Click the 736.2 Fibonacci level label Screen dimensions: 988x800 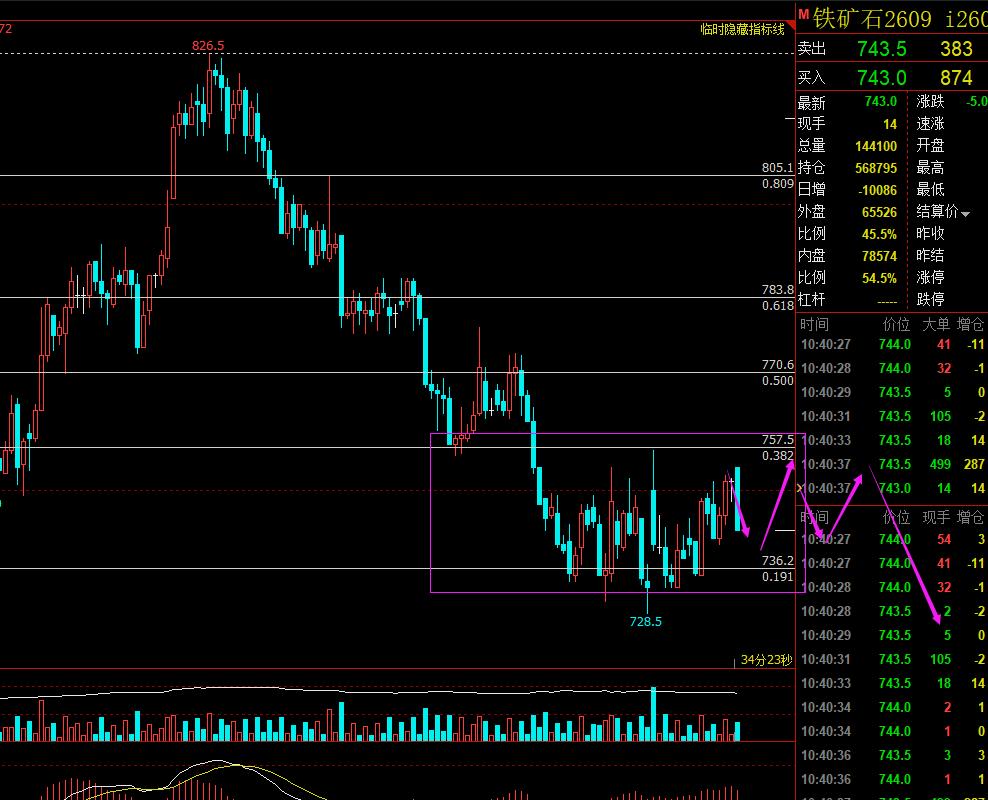click(x=778, y=561)
